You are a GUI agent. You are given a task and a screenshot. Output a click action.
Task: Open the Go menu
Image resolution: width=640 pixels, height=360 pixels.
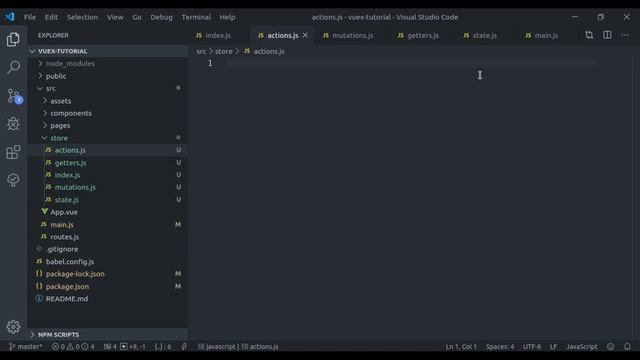137,17
